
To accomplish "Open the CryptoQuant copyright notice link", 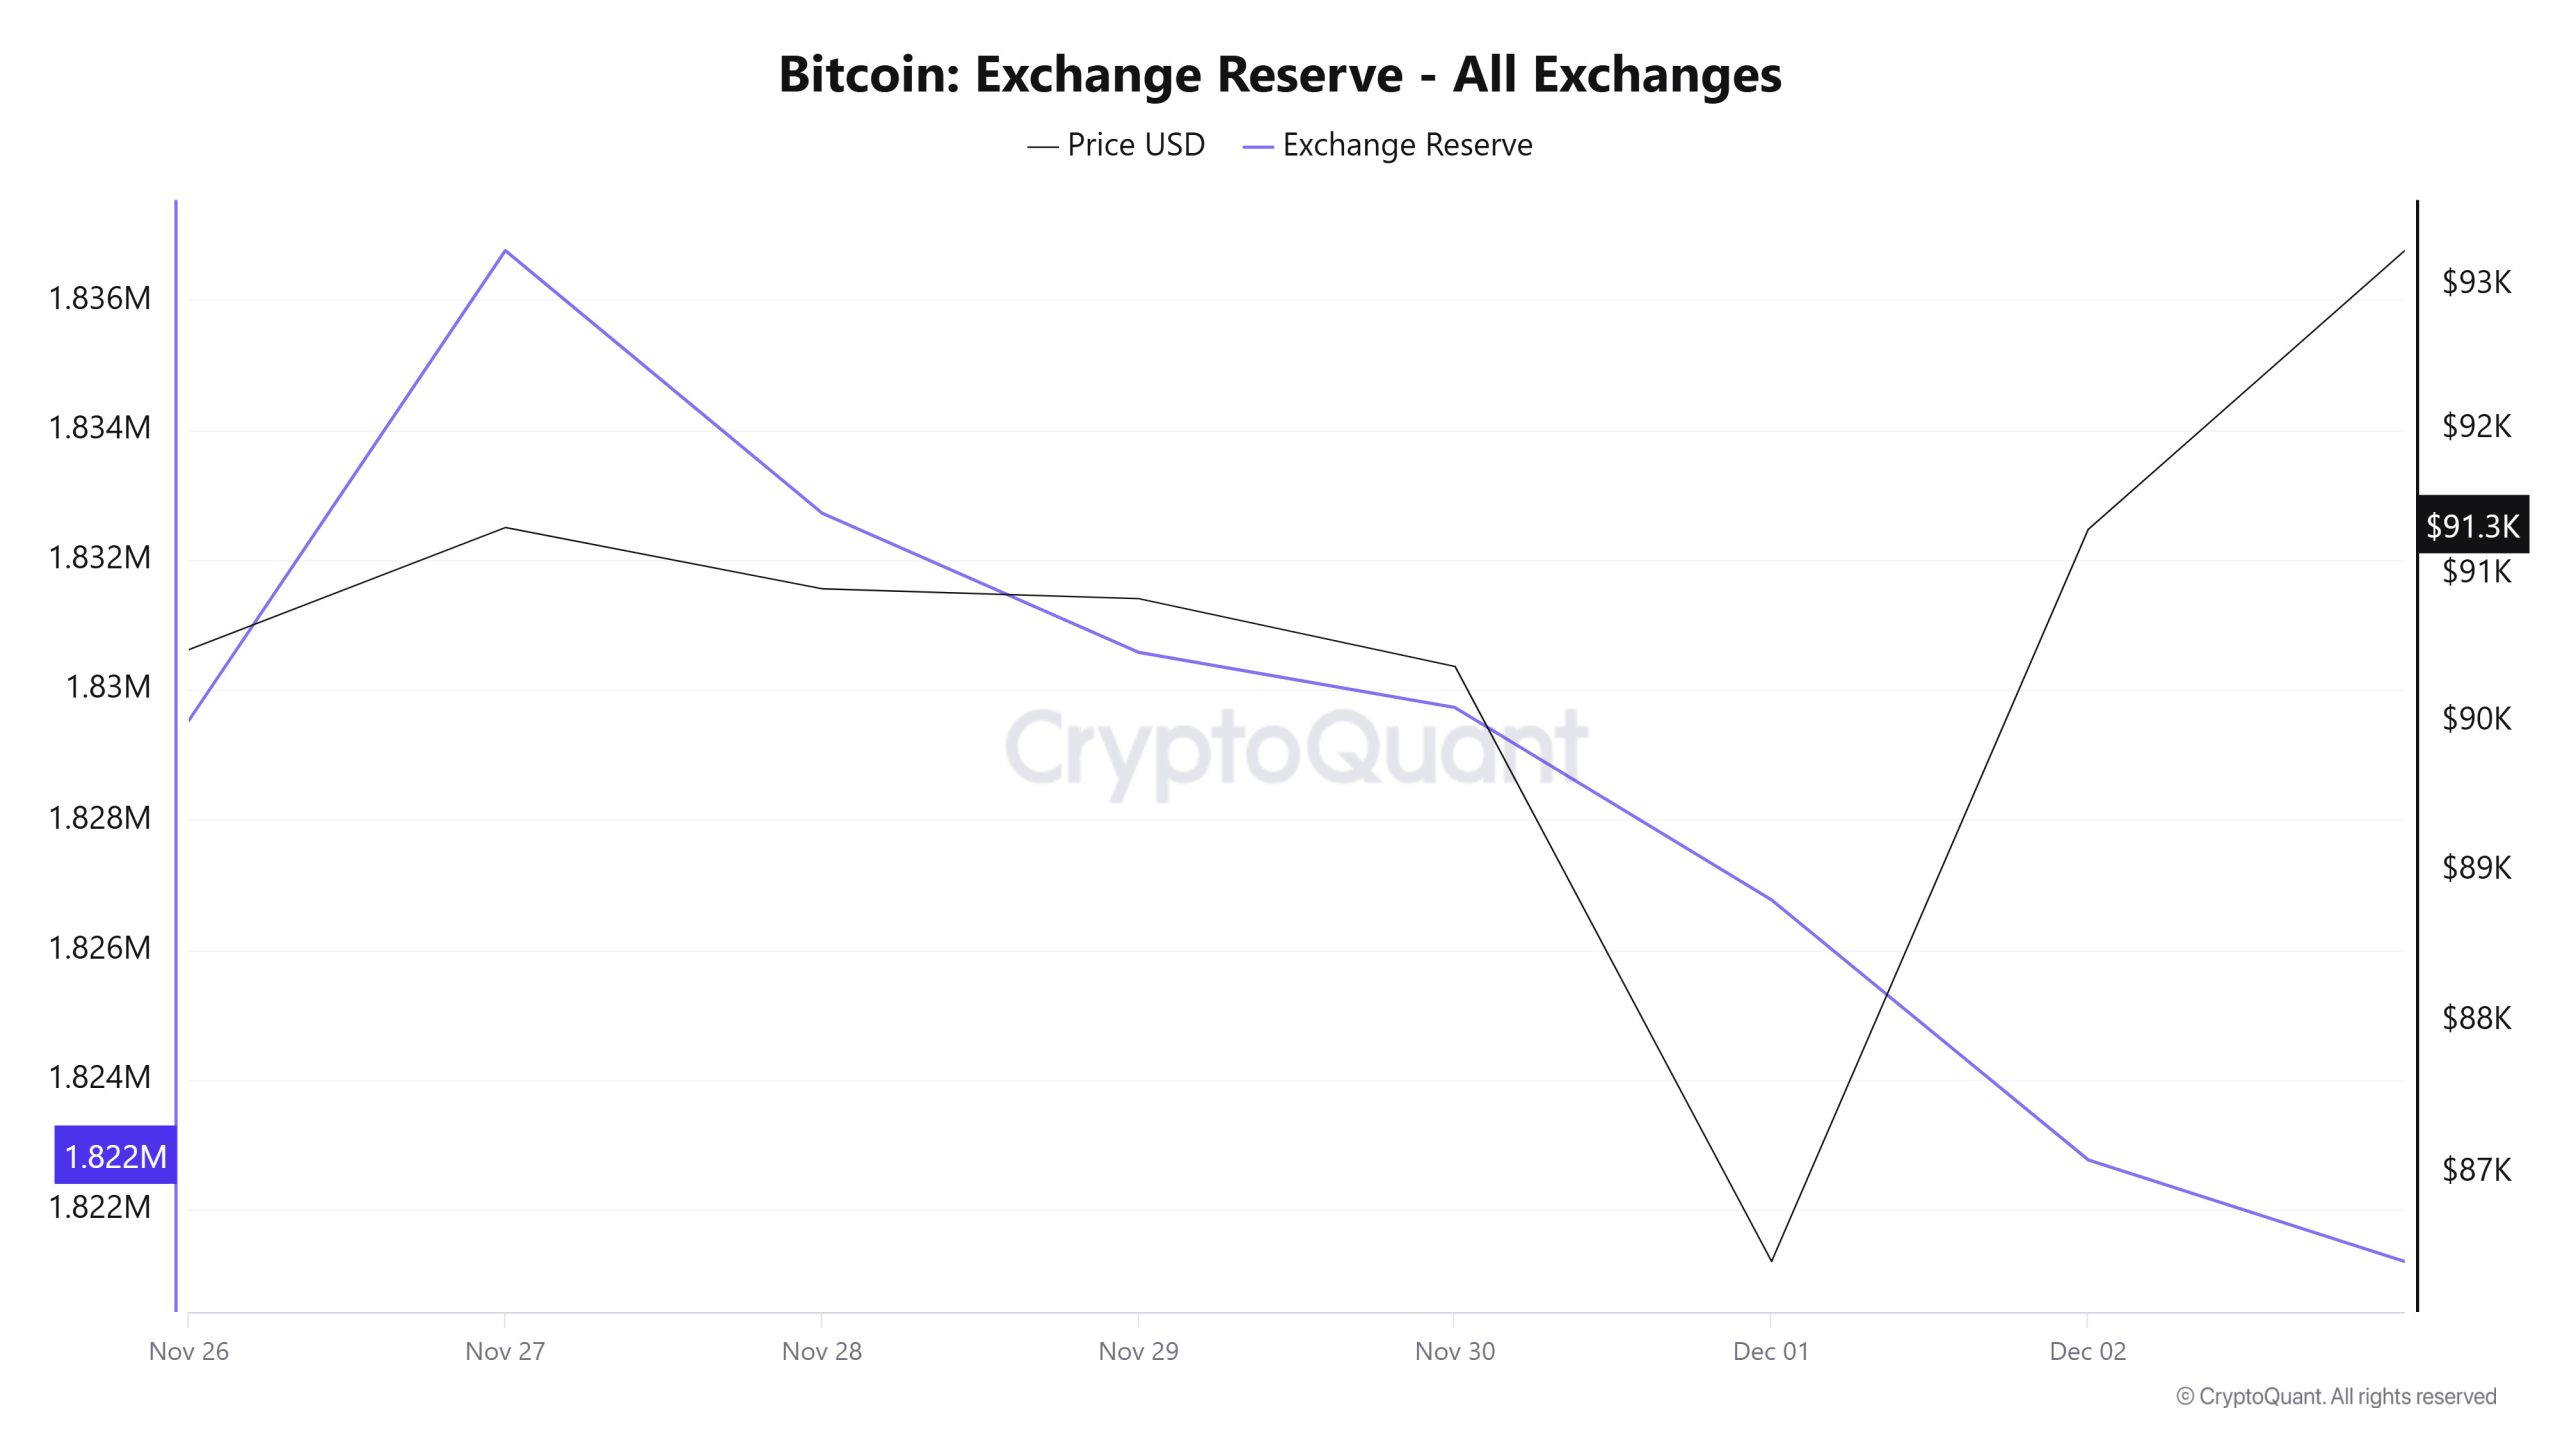I will tap(2336, 1396).
